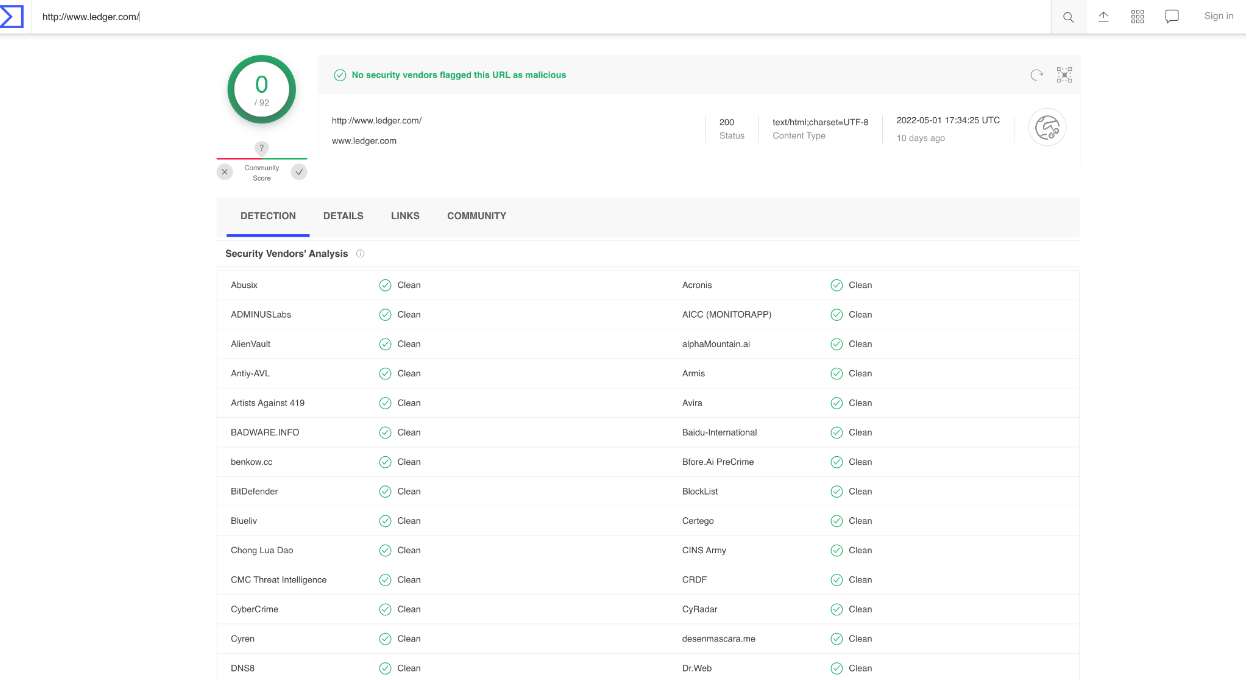This screenshot has width=1258, height=680.
Task: Switch to the DETAILS tab
Action: [343, 216]
